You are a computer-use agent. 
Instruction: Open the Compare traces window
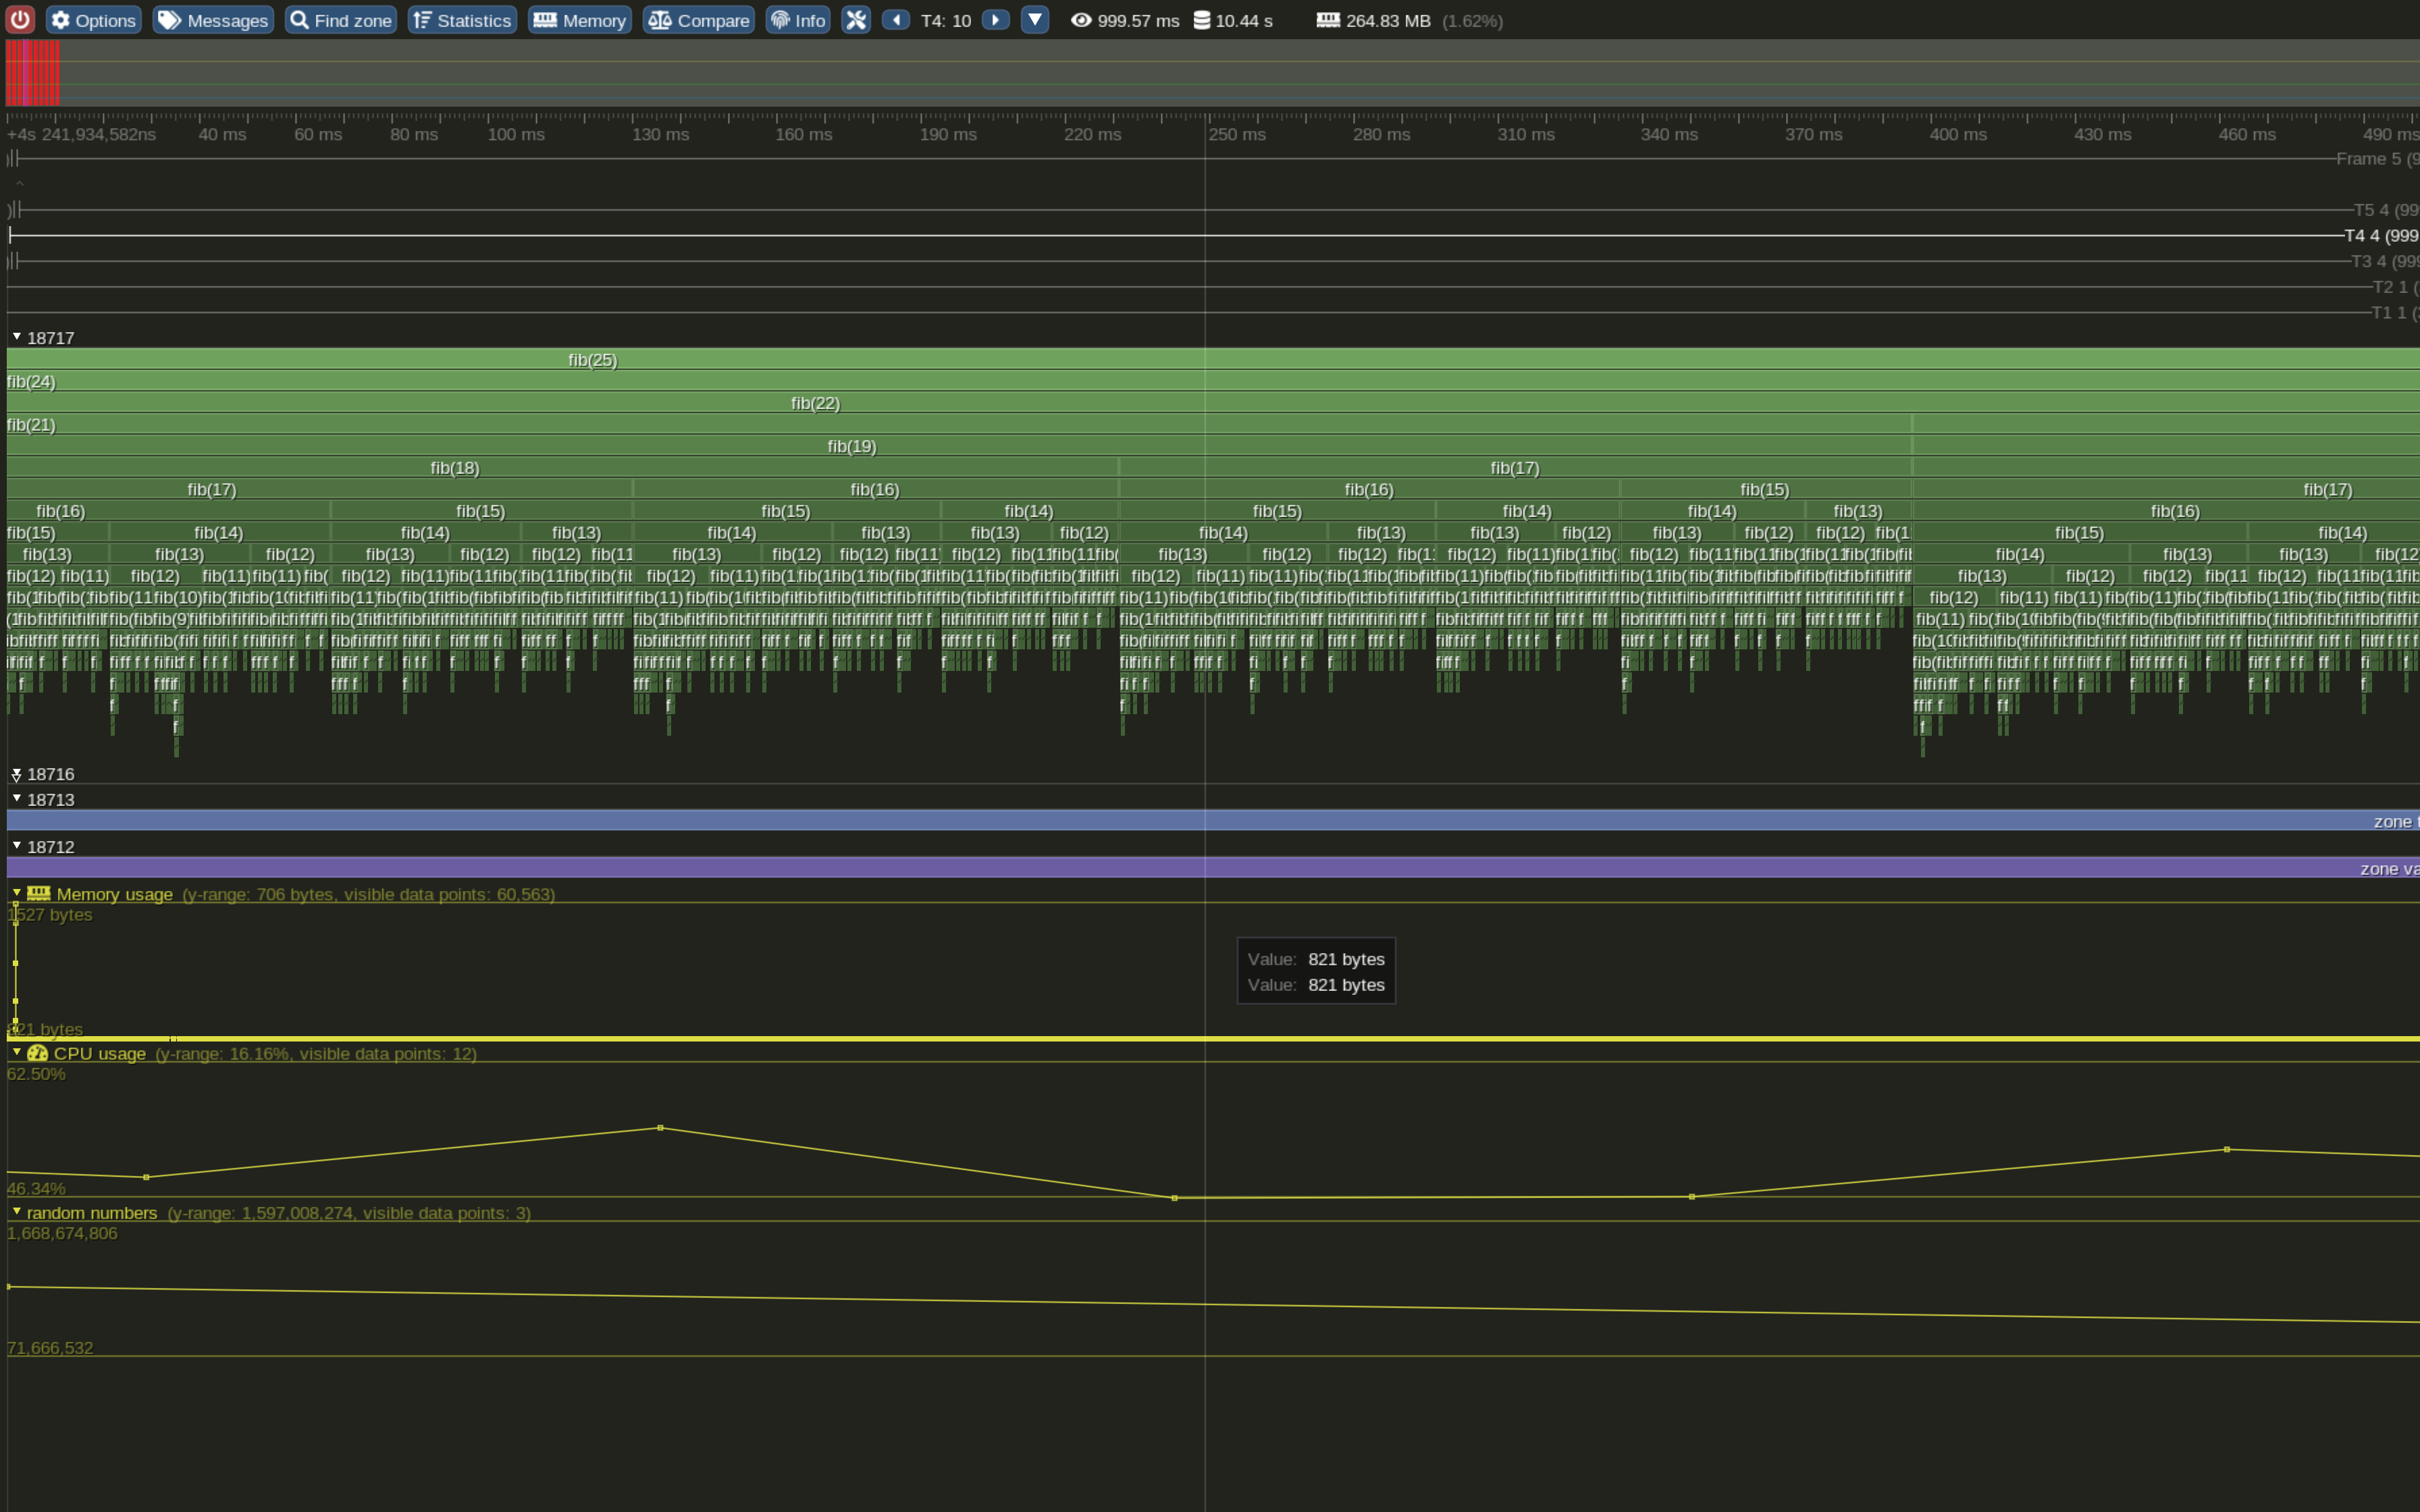pyautogui.click(x=698, y=20)
